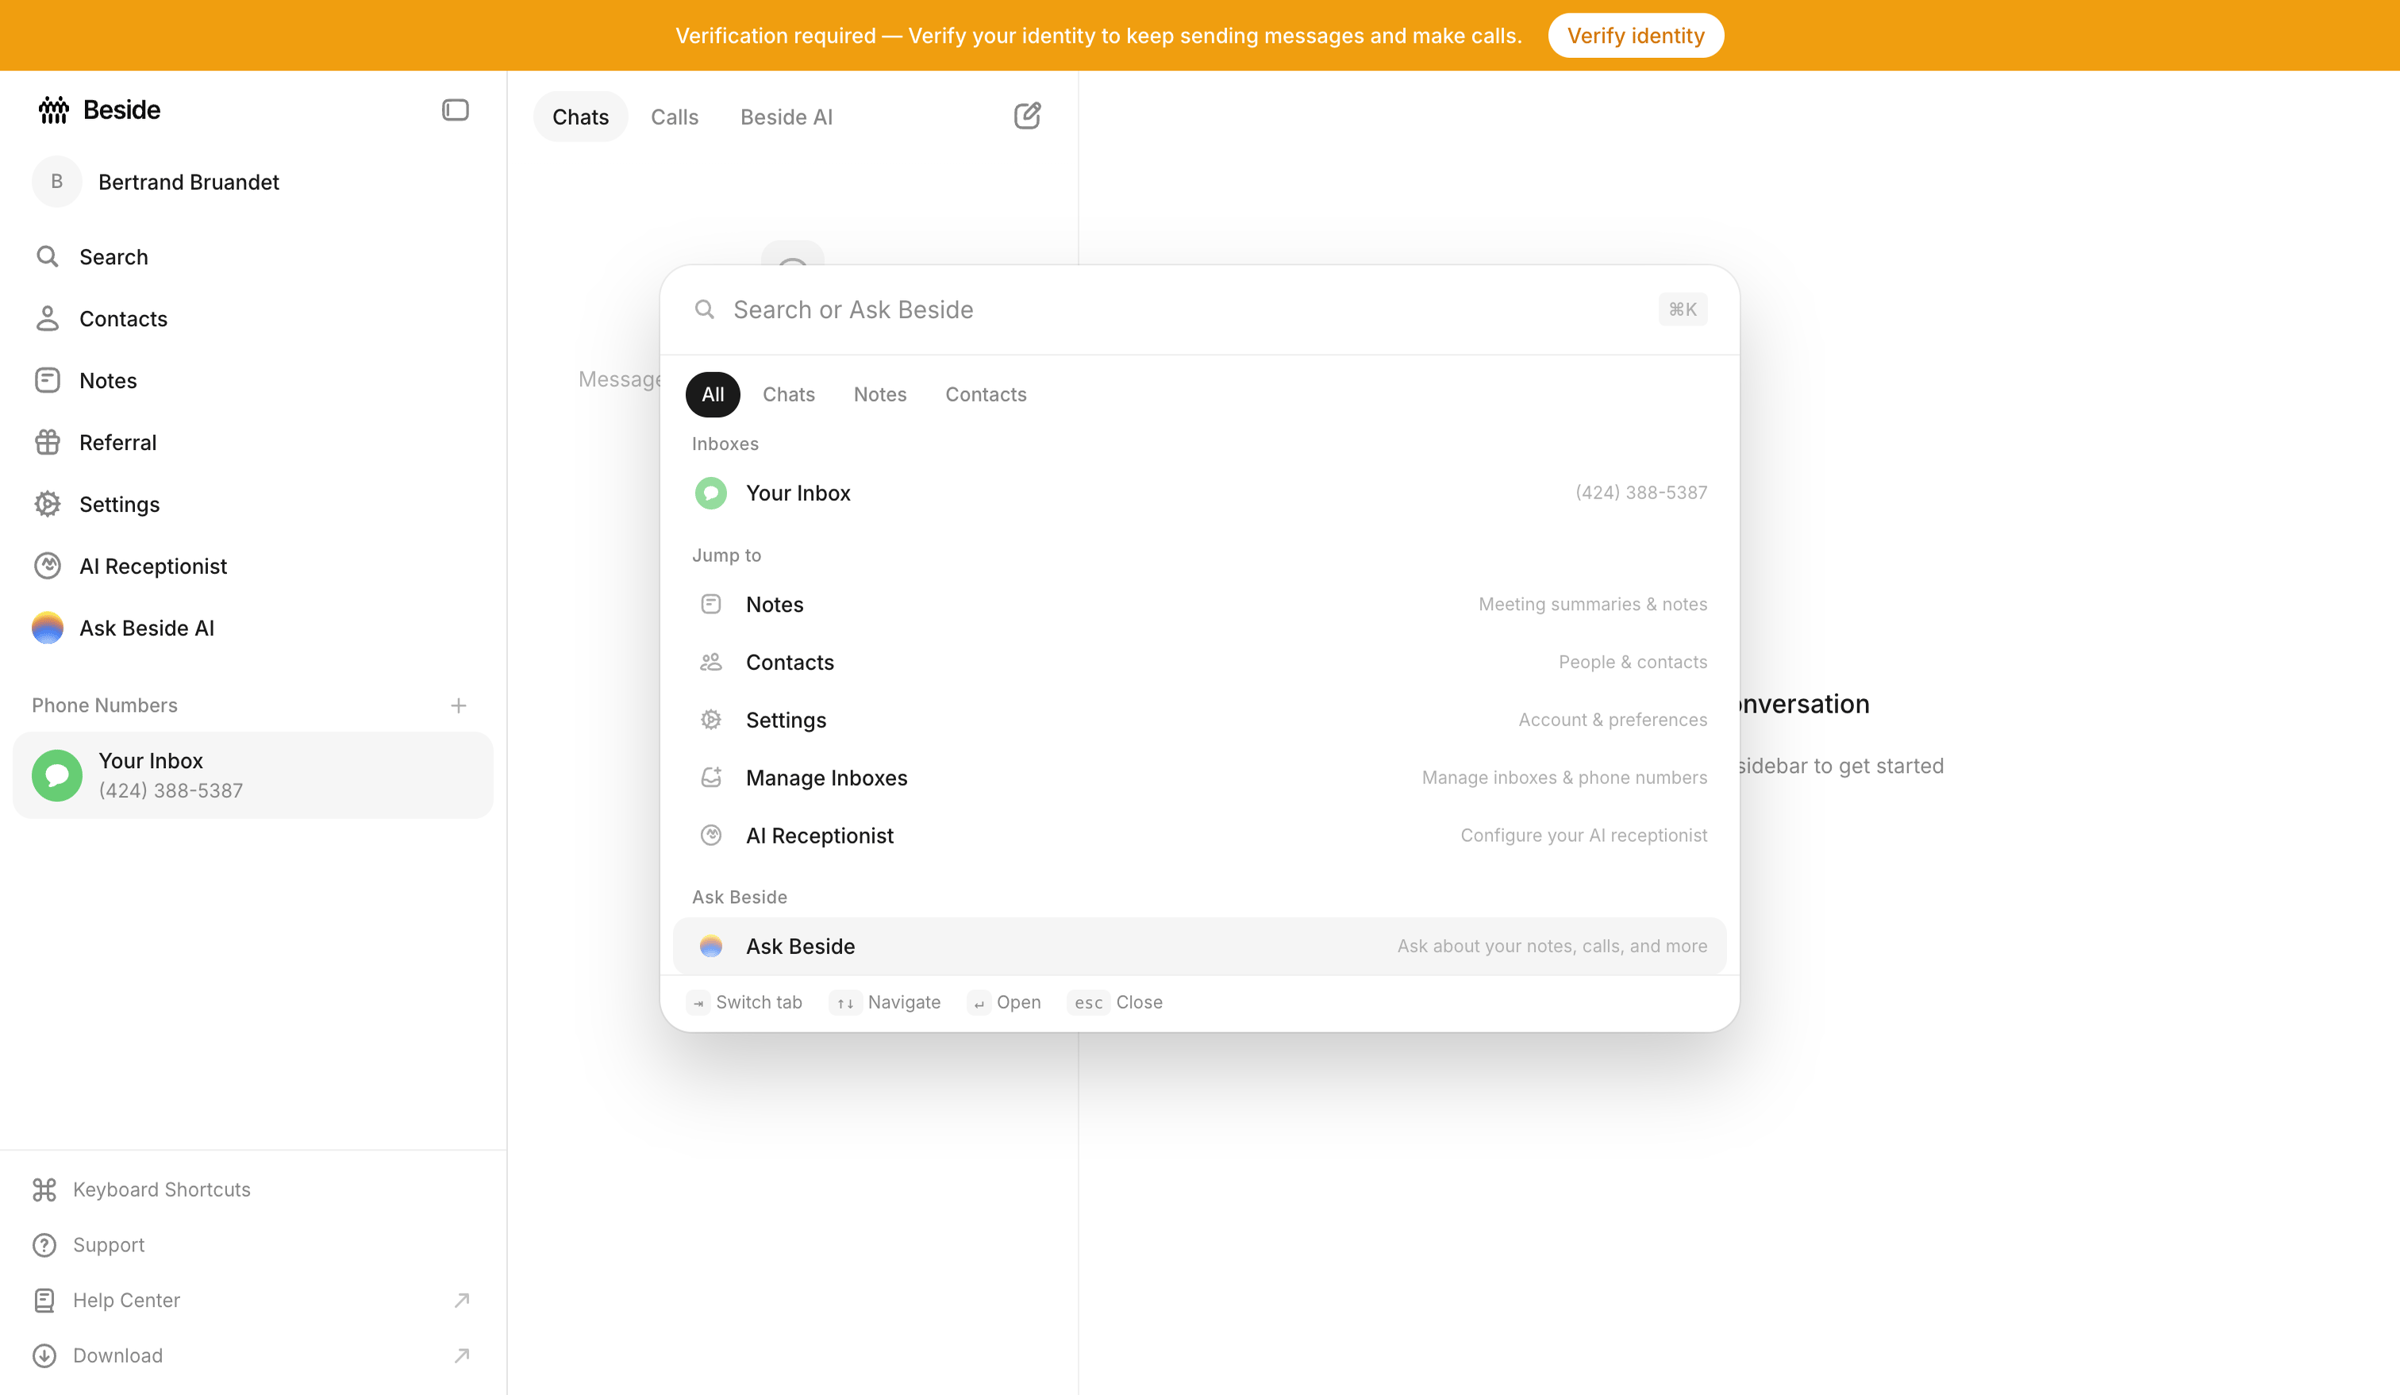Open Contacts in the sidebar

253,319
